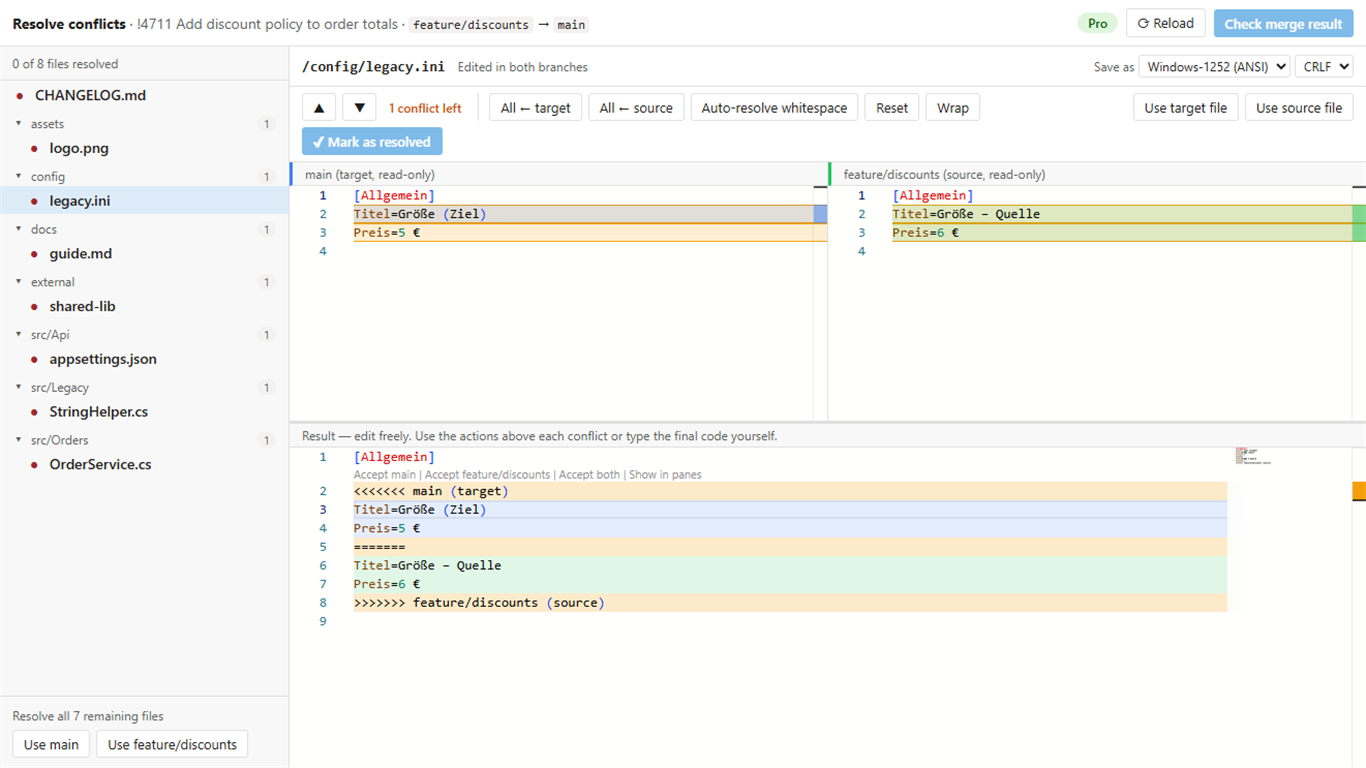1366x768 pixels.
Task: Click blue change marker in target pane
Action: pos(820,214)
